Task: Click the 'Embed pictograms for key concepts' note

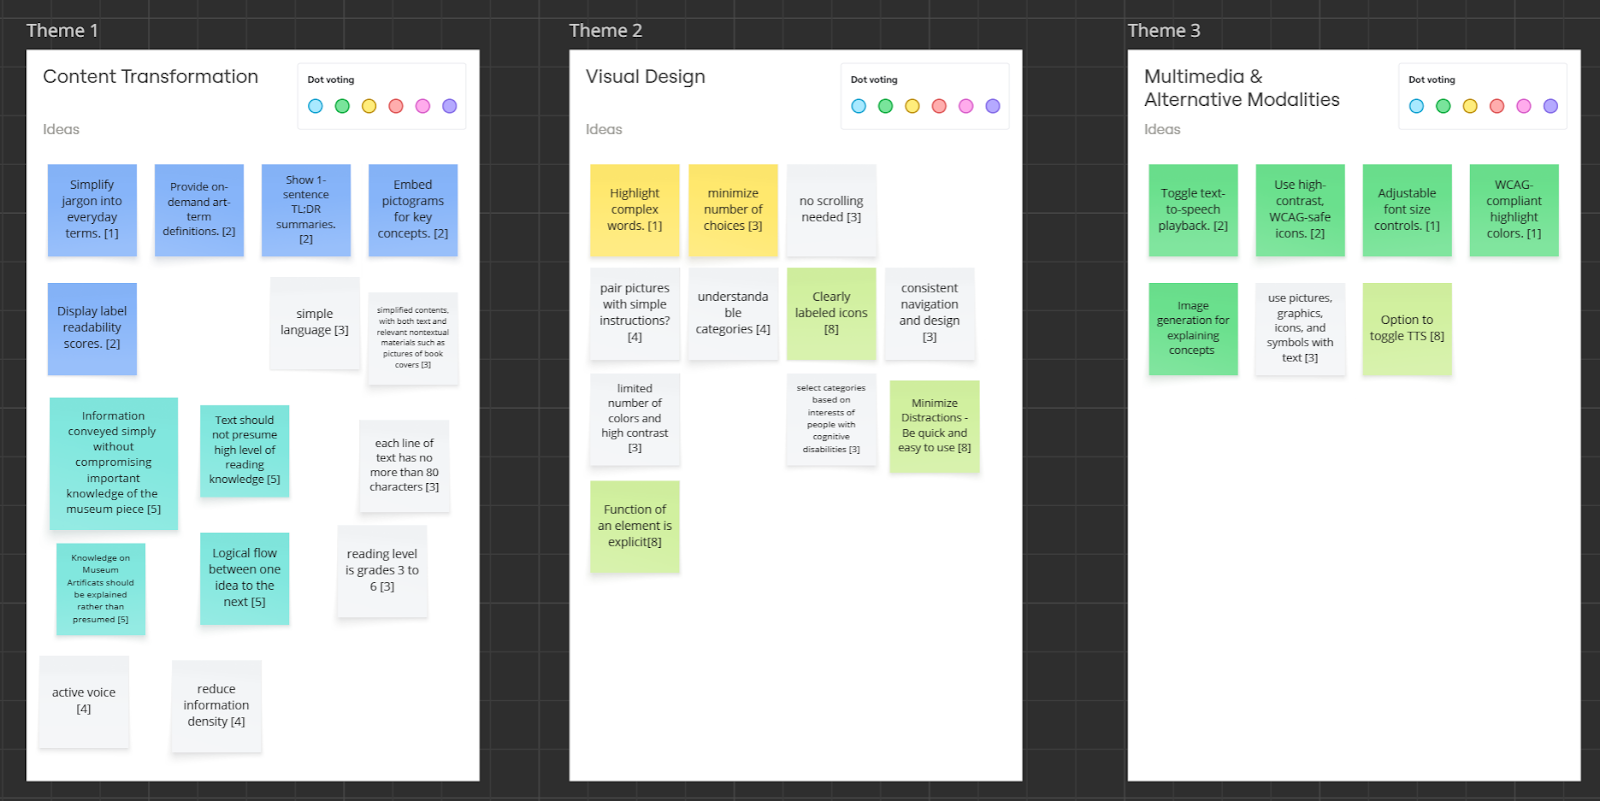Action: [413, 210]
